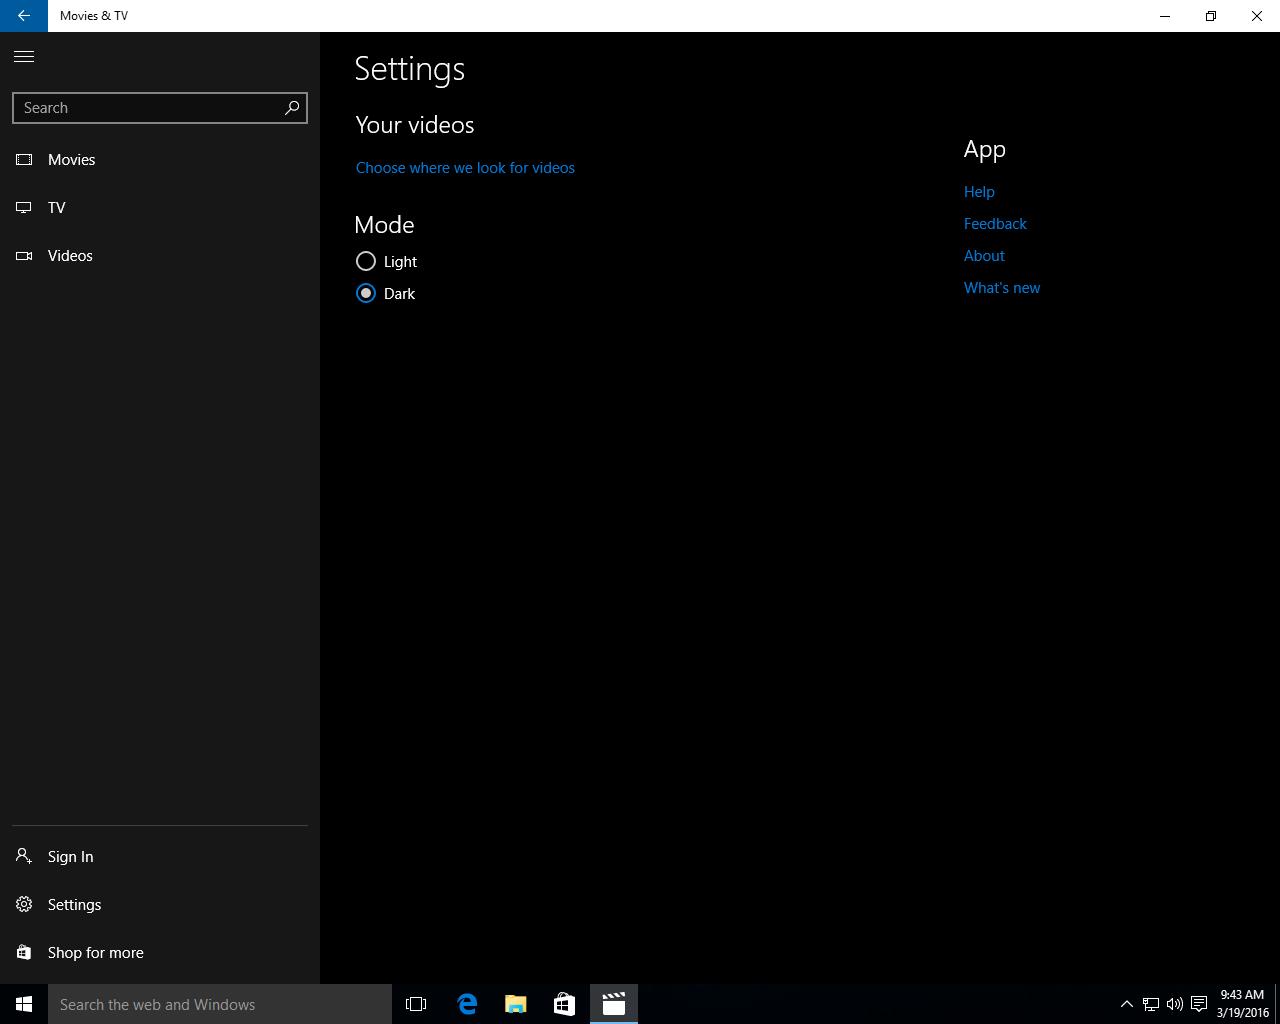Click the taskbar web and Windows search box
The height and width of the screenshot is (1024, 1280).
pyautogui.click(x=220, y=1004)
